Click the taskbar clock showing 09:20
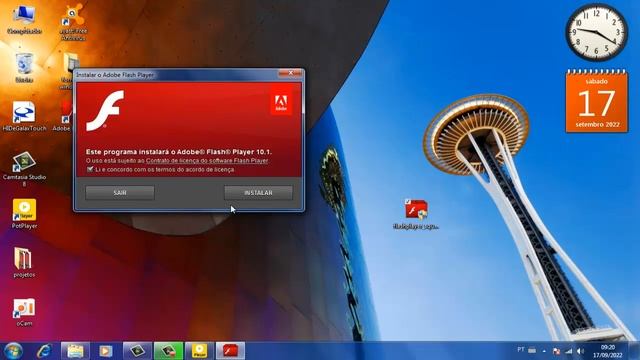The width and height of the screenshot is (640, 360). tap(608, 351)
